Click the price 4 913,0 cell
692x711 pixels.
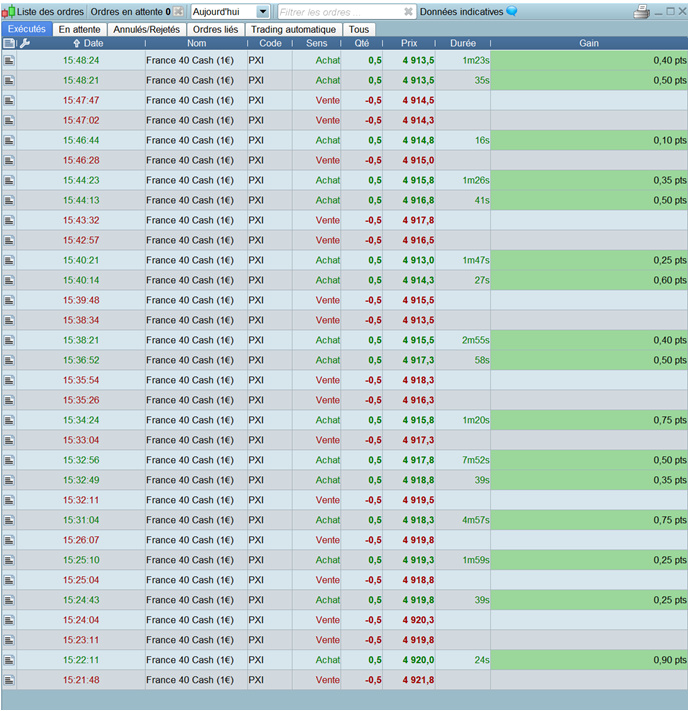(409, 260)
